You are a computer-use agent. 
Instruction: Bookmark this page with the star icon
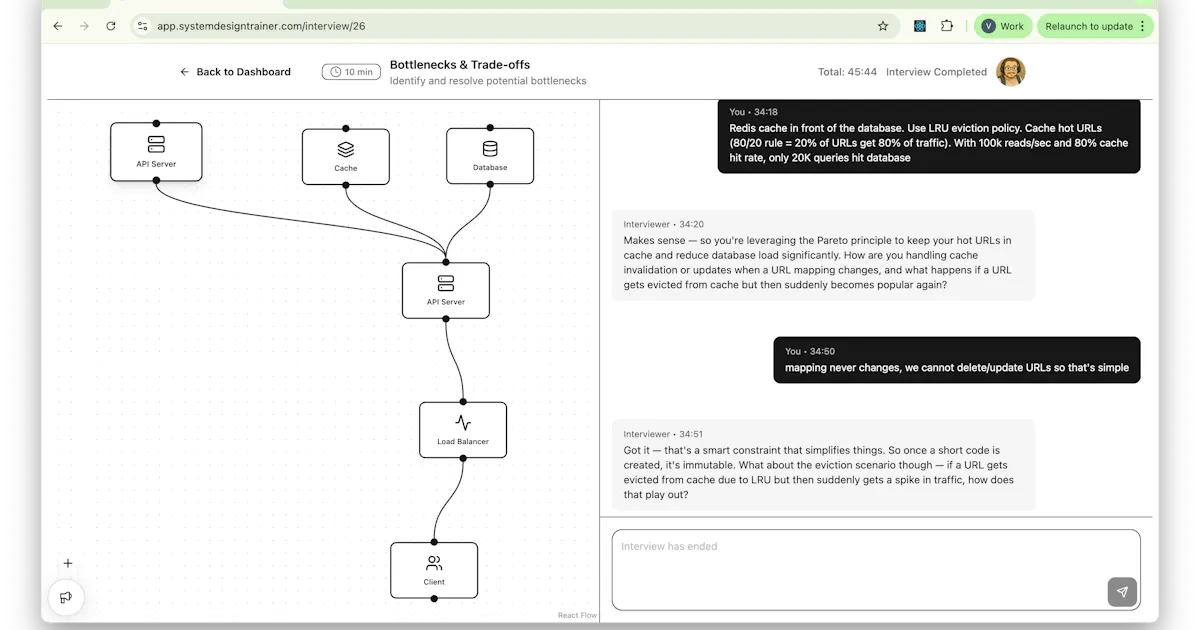(883, 26)
